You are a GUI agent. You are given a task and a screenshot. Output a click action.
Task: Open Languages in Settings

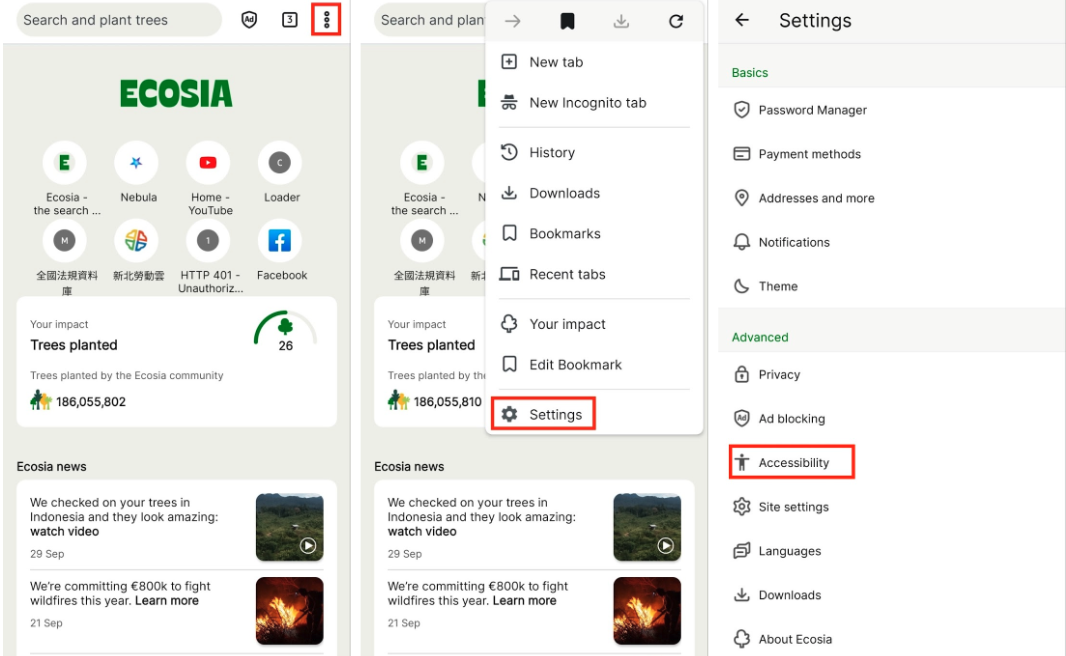point(892,551)
